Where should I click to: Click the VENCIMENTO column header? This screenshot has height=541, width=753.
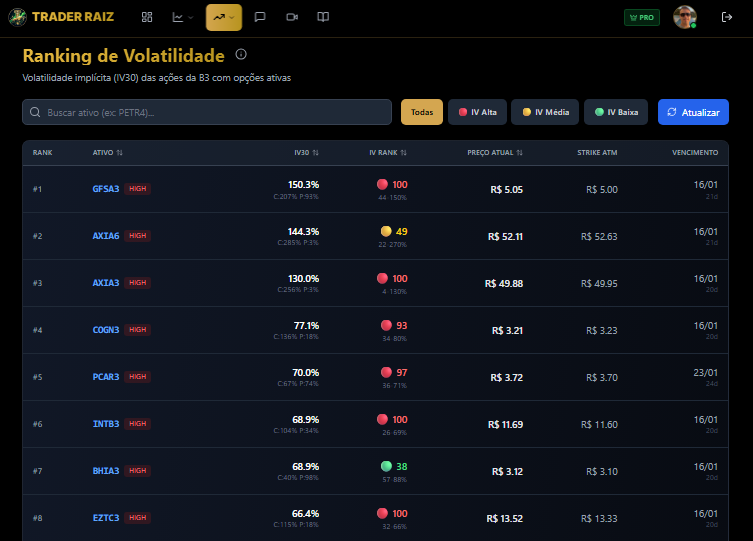[x=695, y=153]
